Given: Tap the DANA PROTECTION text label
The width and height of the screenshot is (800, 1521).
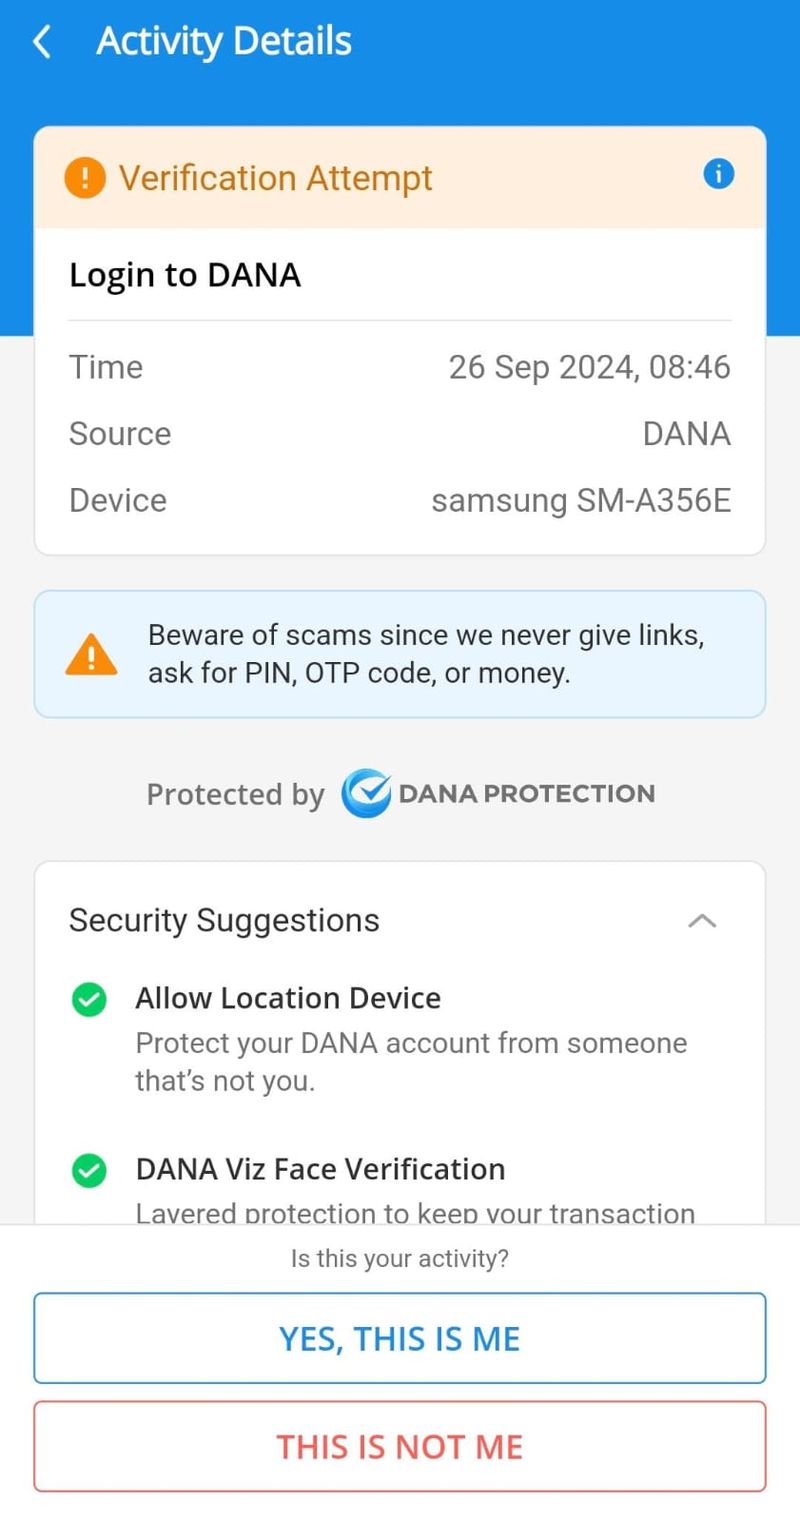Looking at the screenshot, I should click(527, 794).
